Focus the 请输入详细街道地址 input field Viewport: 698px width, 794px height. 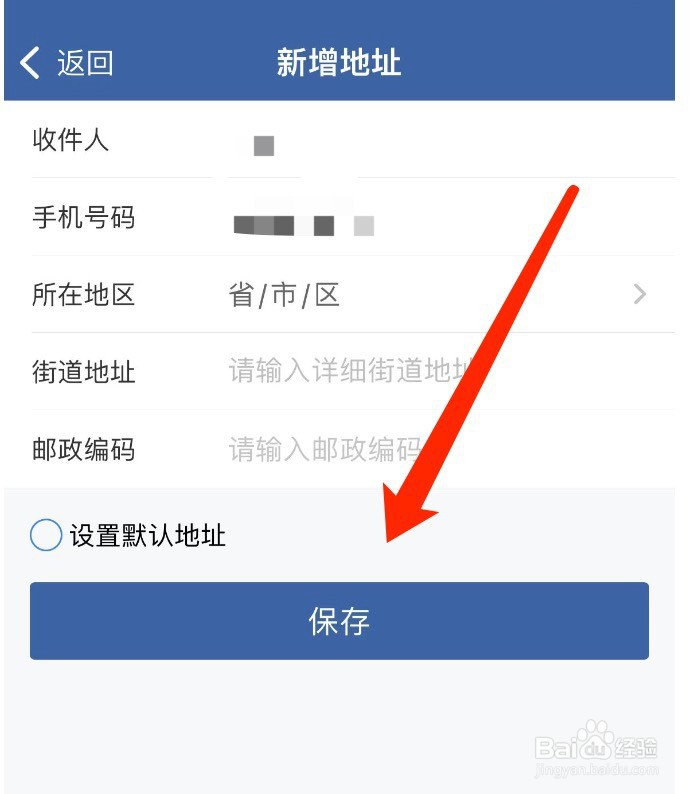451,371
